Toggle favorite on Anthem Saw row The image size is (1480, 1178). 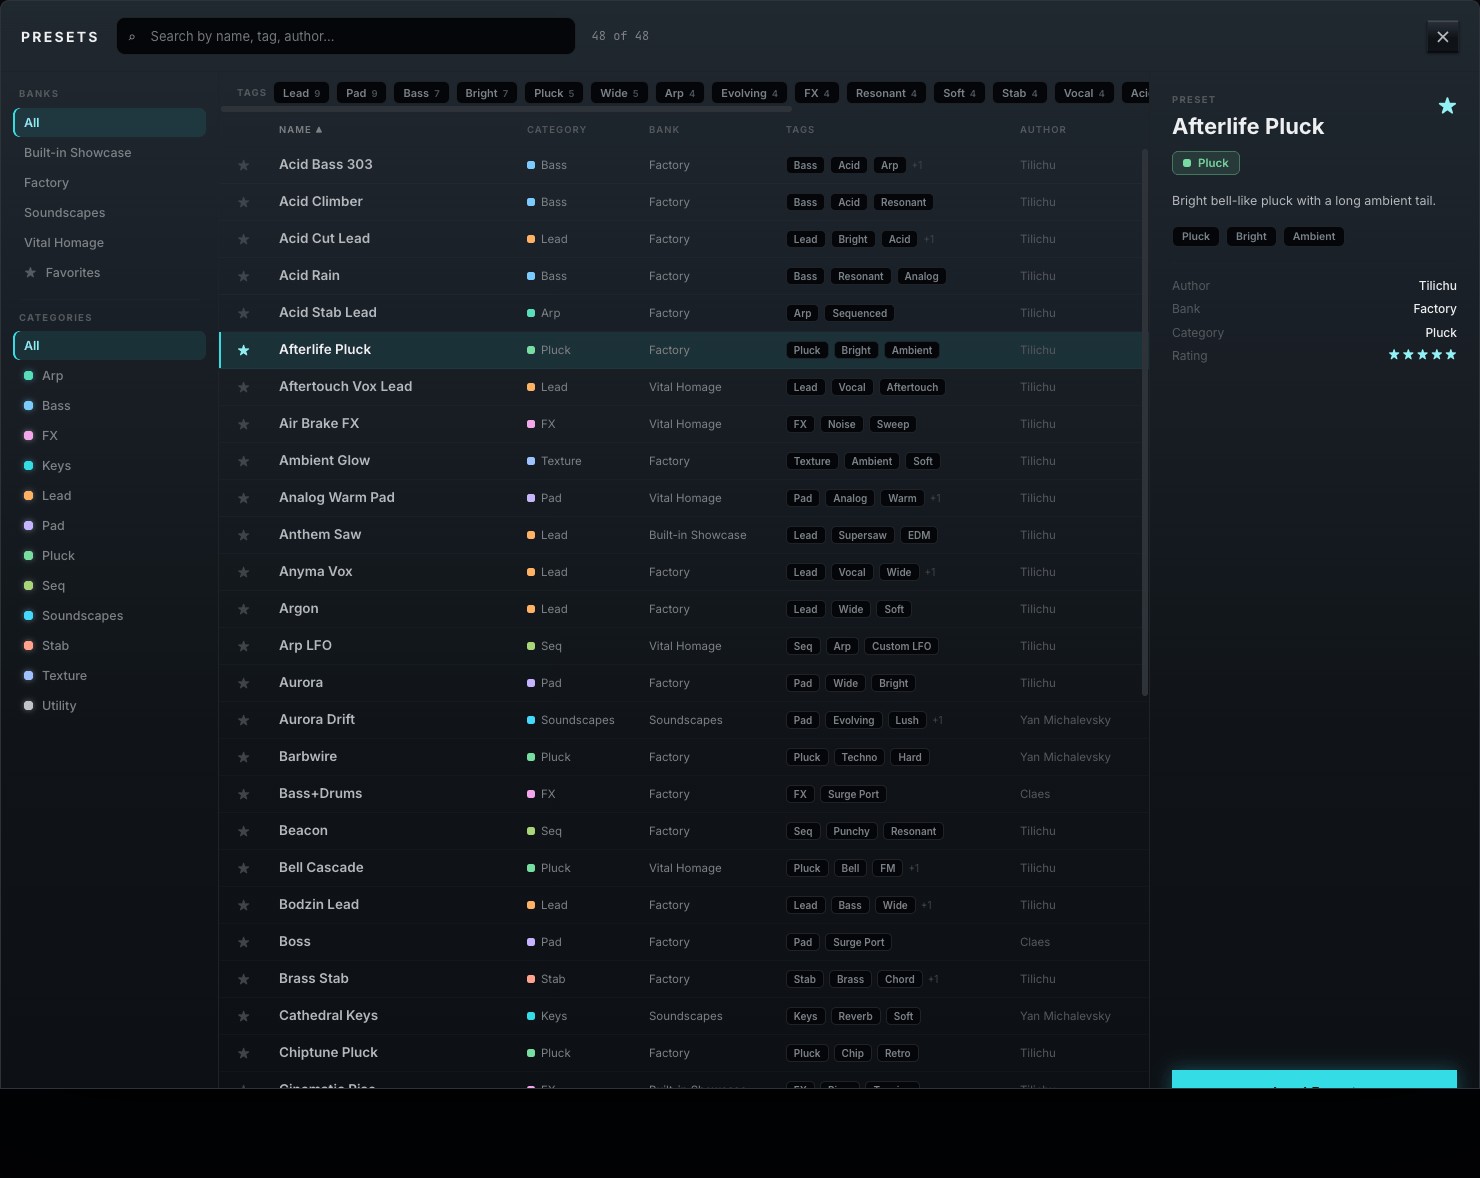[243, 535]
